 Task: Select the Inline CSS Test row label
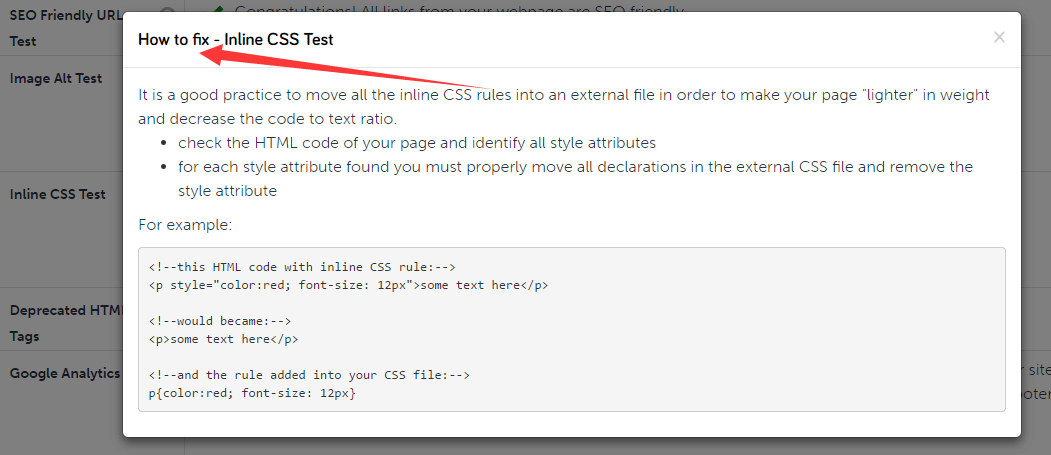click(x=58, y=194)
